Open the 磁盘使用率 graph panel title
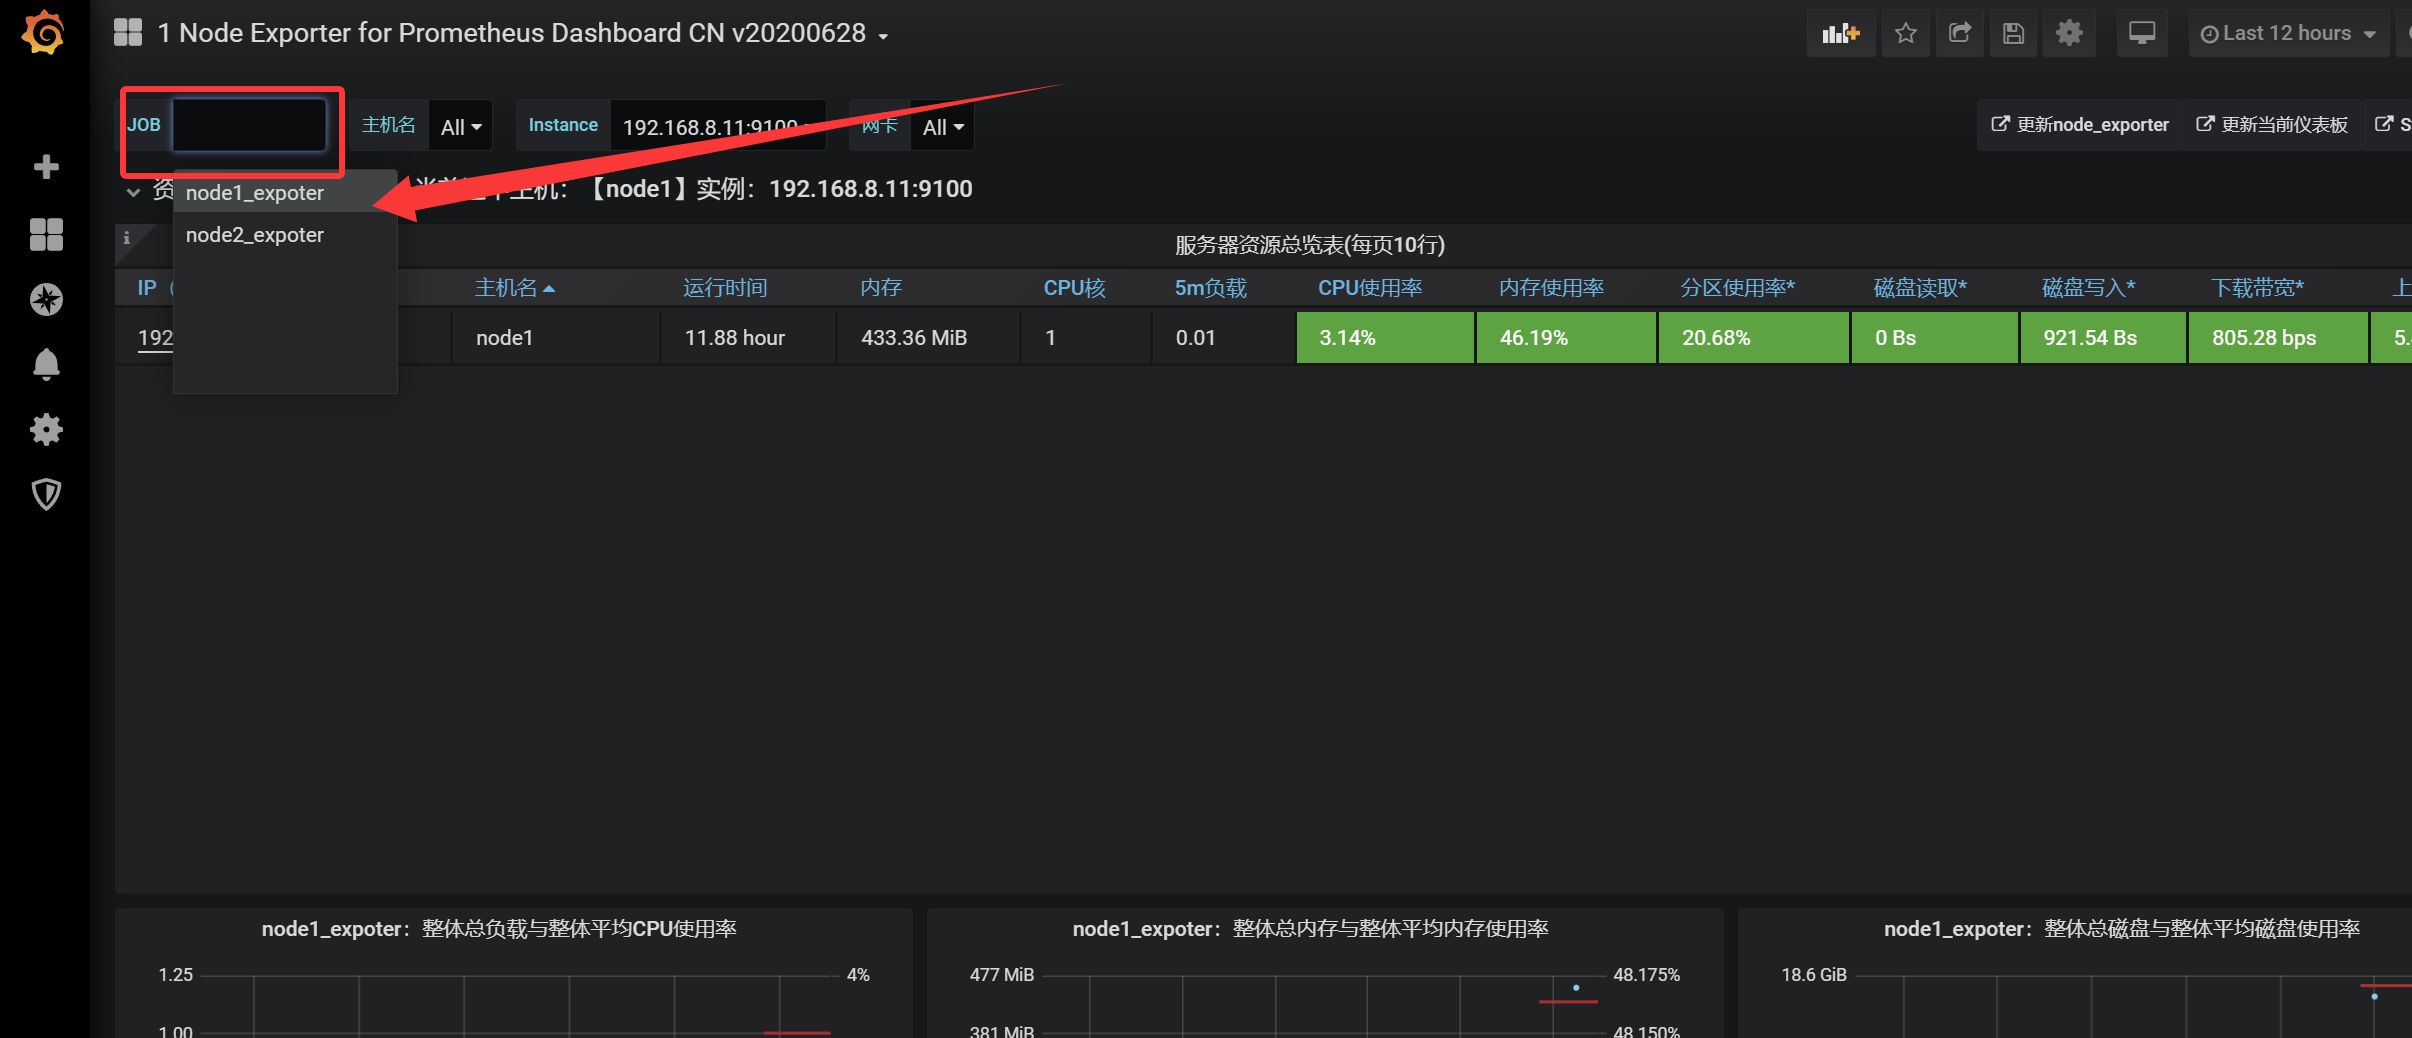The width and height of the screenshot is (2412, 1038). [2122, 929]
